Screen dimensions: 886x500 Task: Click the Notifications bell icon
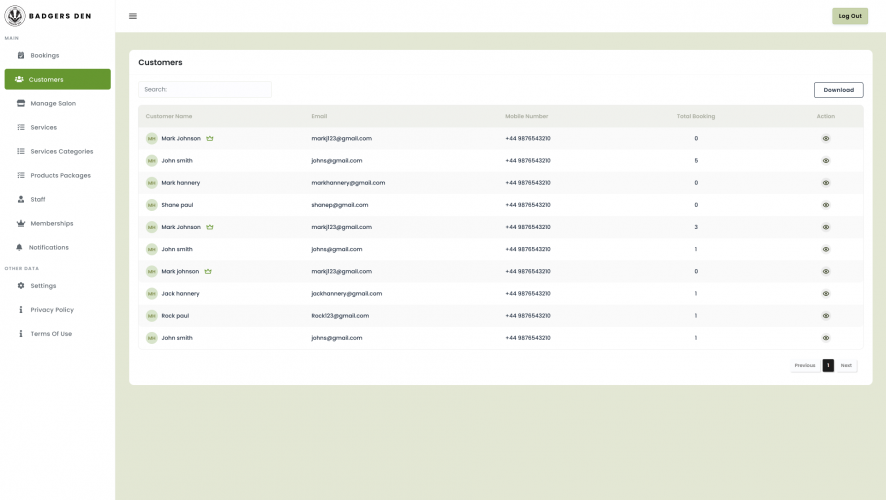click(x=19, y=247)
